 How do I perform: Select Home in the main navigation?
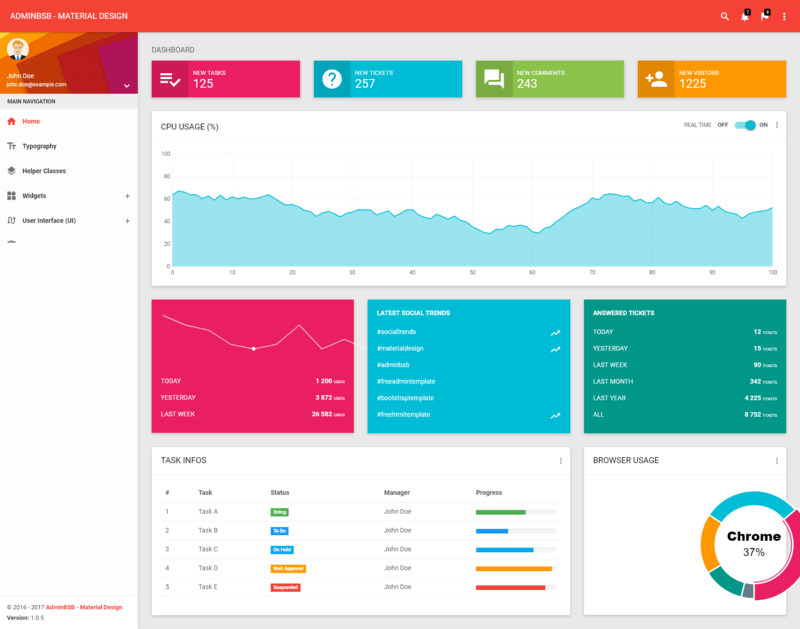click(x=31, y=121)
